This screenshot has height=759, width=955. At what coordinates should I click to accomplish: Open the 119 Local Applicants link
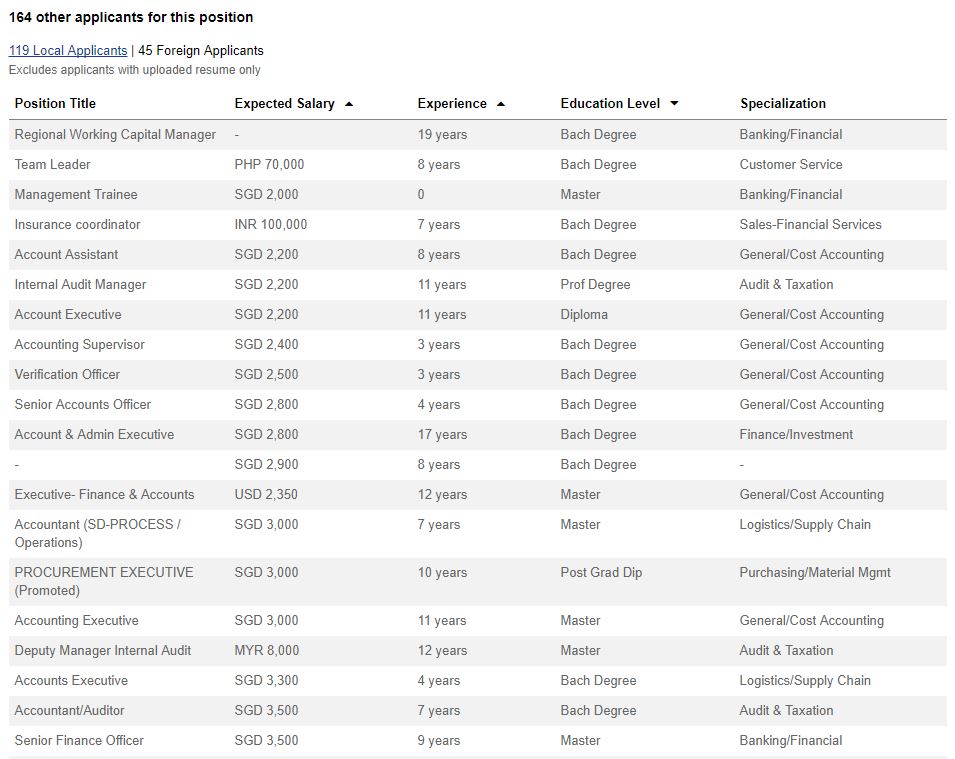pos(68,51)
